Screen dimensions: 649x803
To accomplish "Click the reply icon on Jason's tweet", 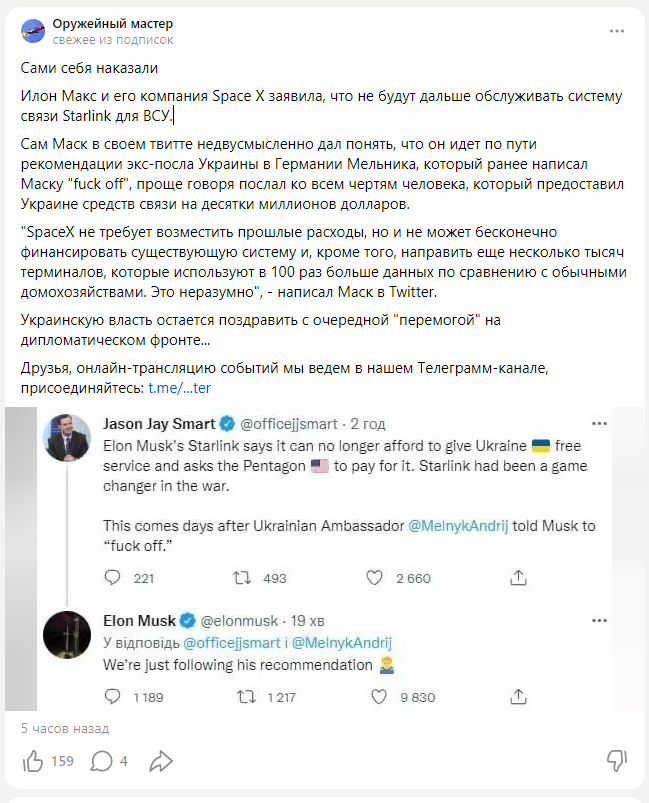I will (x=113, y=578).
